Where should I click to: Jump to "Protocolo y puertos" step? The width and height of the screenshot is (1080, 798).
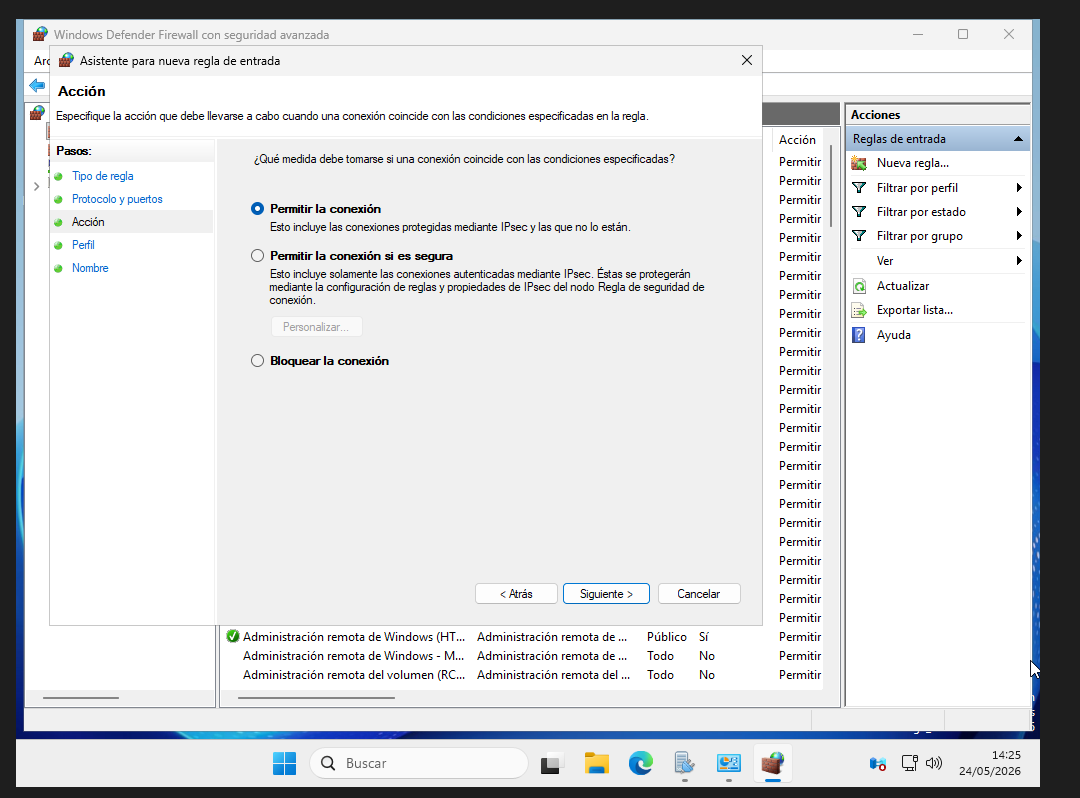117,199
